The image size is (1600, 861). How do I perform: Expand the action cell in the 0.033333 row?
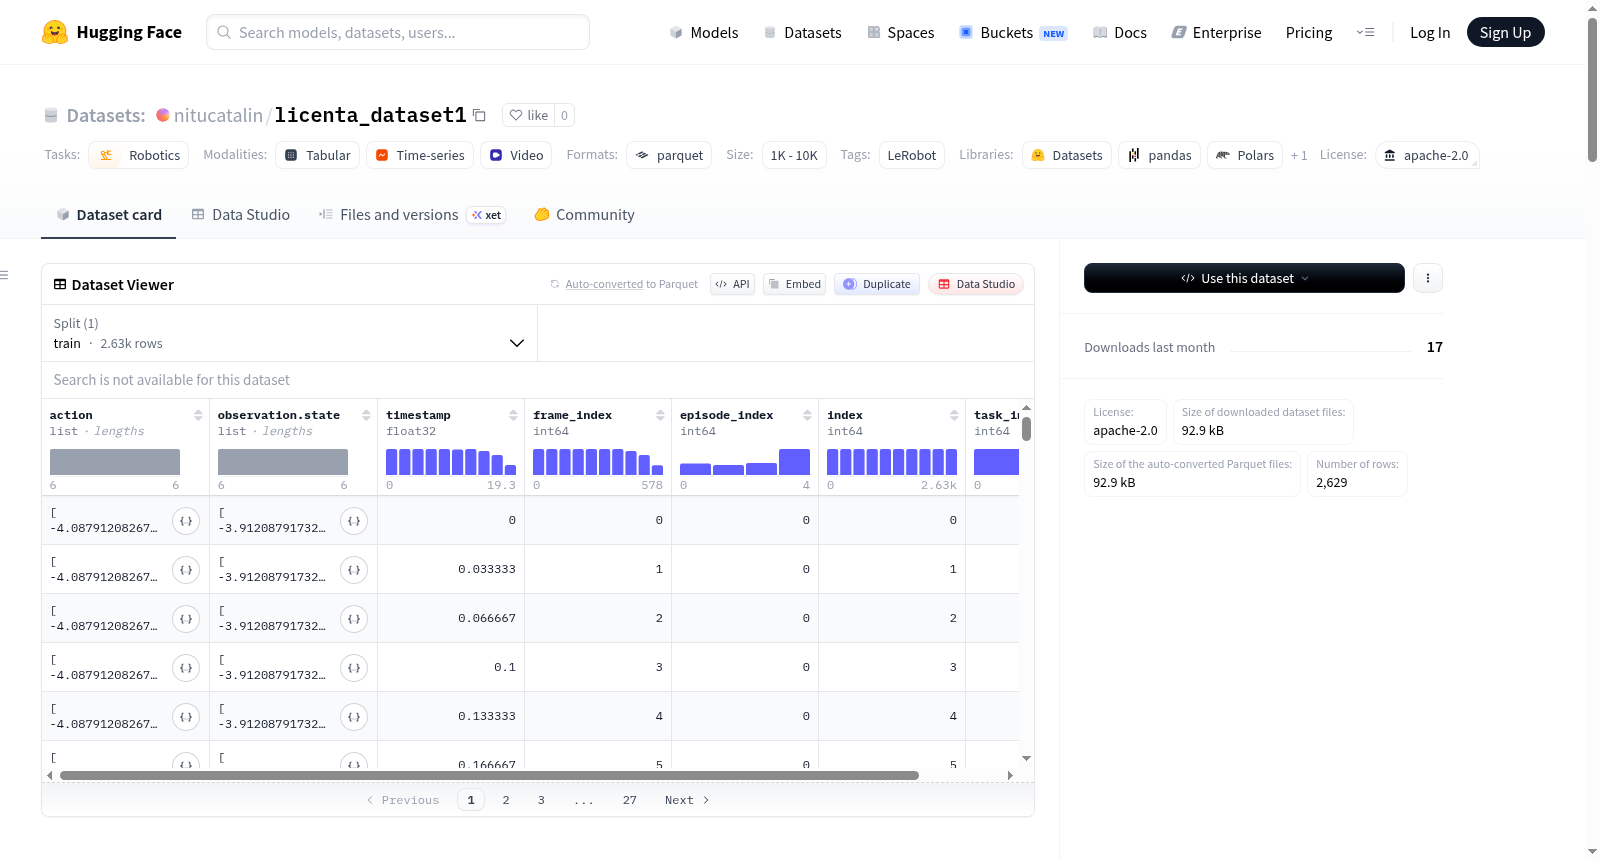tap(186, 570)
